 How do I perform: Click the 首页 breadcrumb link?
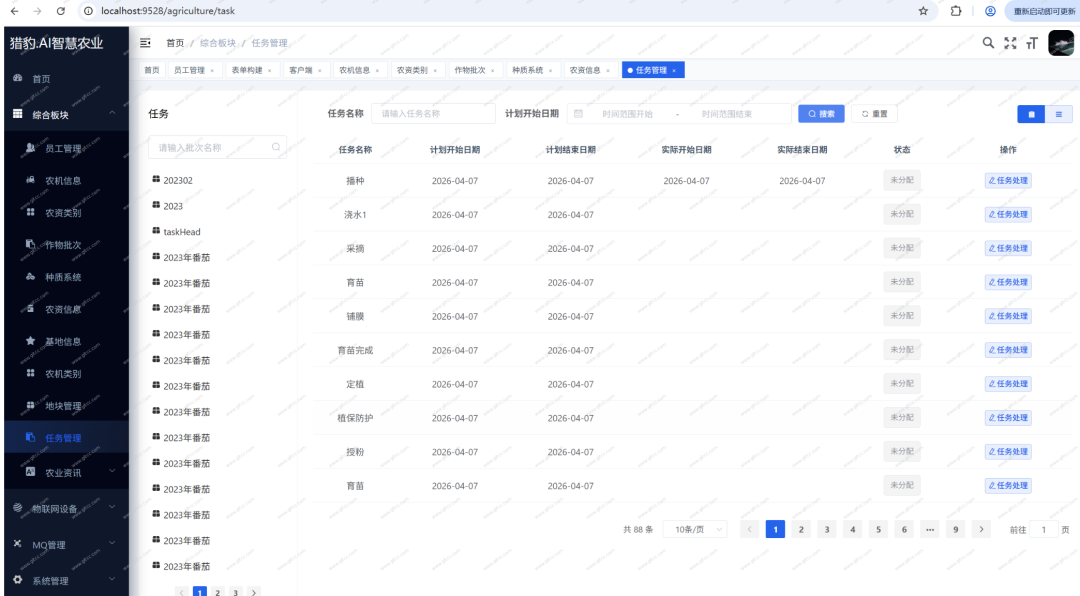[175, 43]
